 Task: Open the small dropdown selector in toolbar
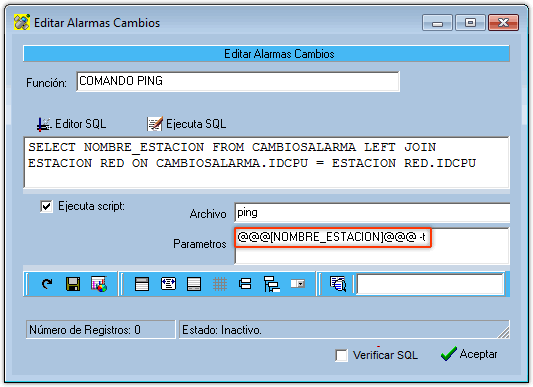coord(298,283)
